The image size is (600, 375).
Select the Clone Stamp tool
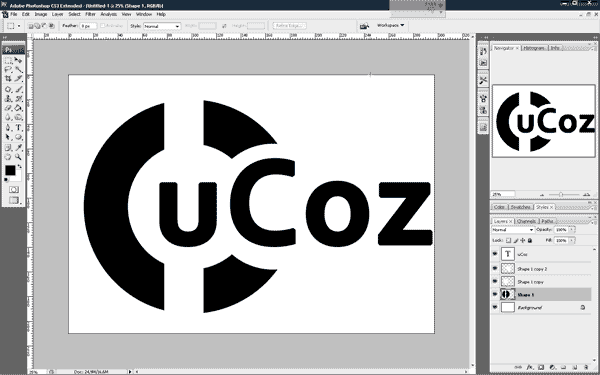coord(8,99)
